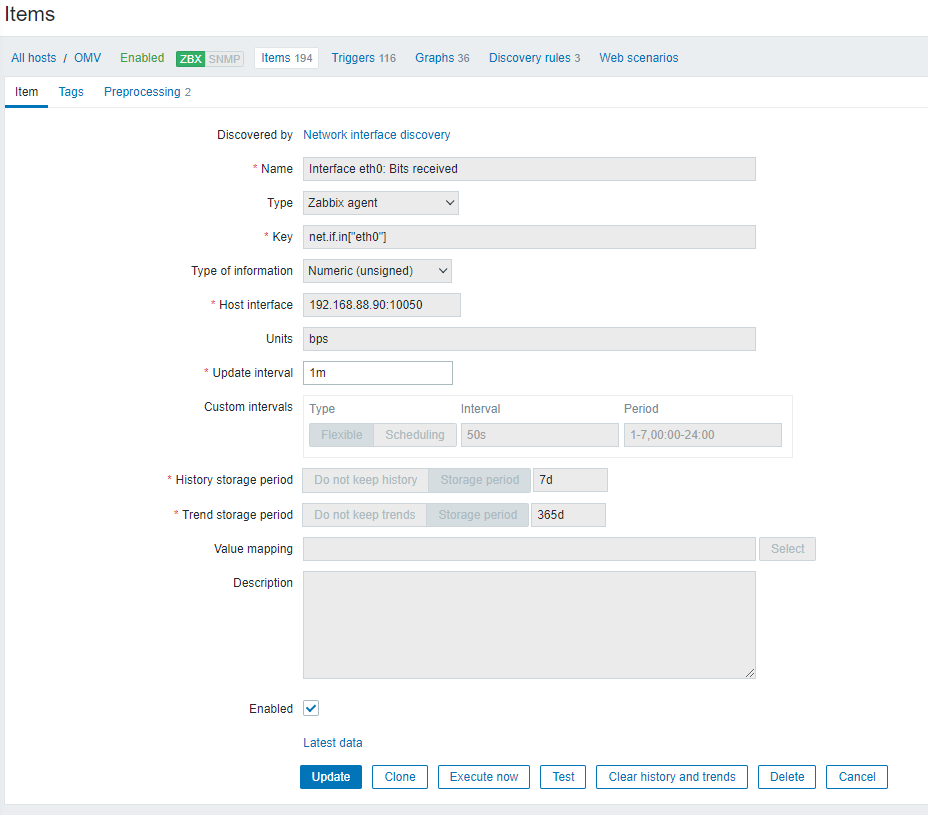Open Graphs 36 link

442,58
